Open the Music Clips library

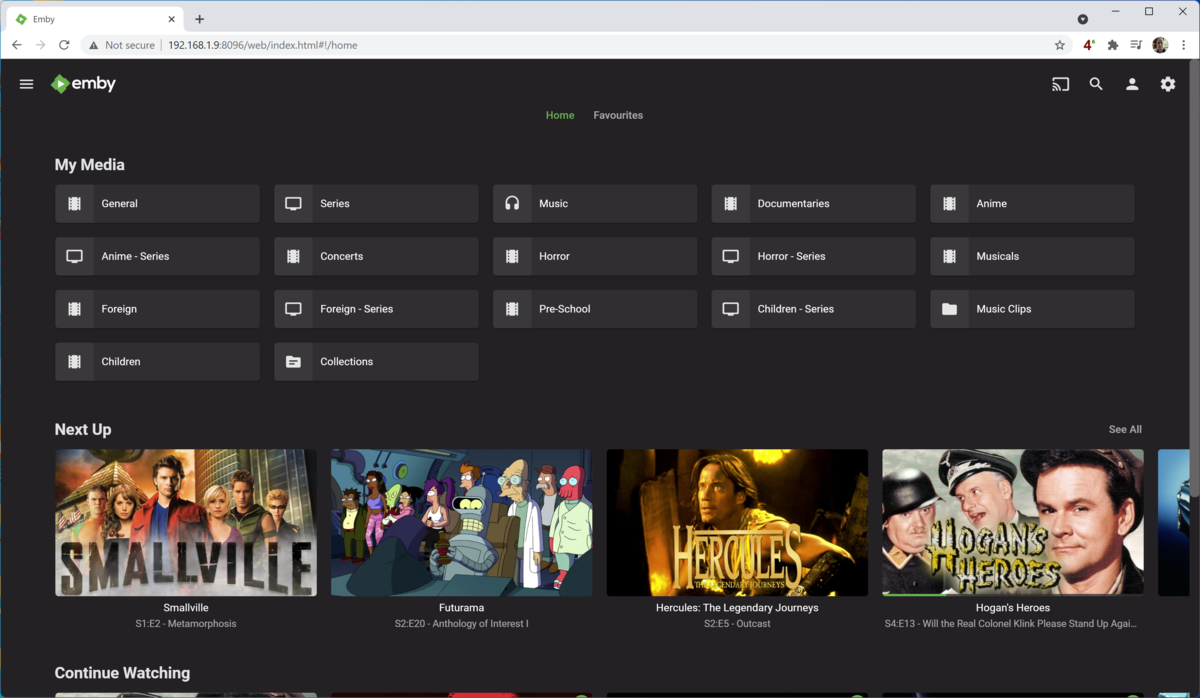click(x=1032, y=309)
